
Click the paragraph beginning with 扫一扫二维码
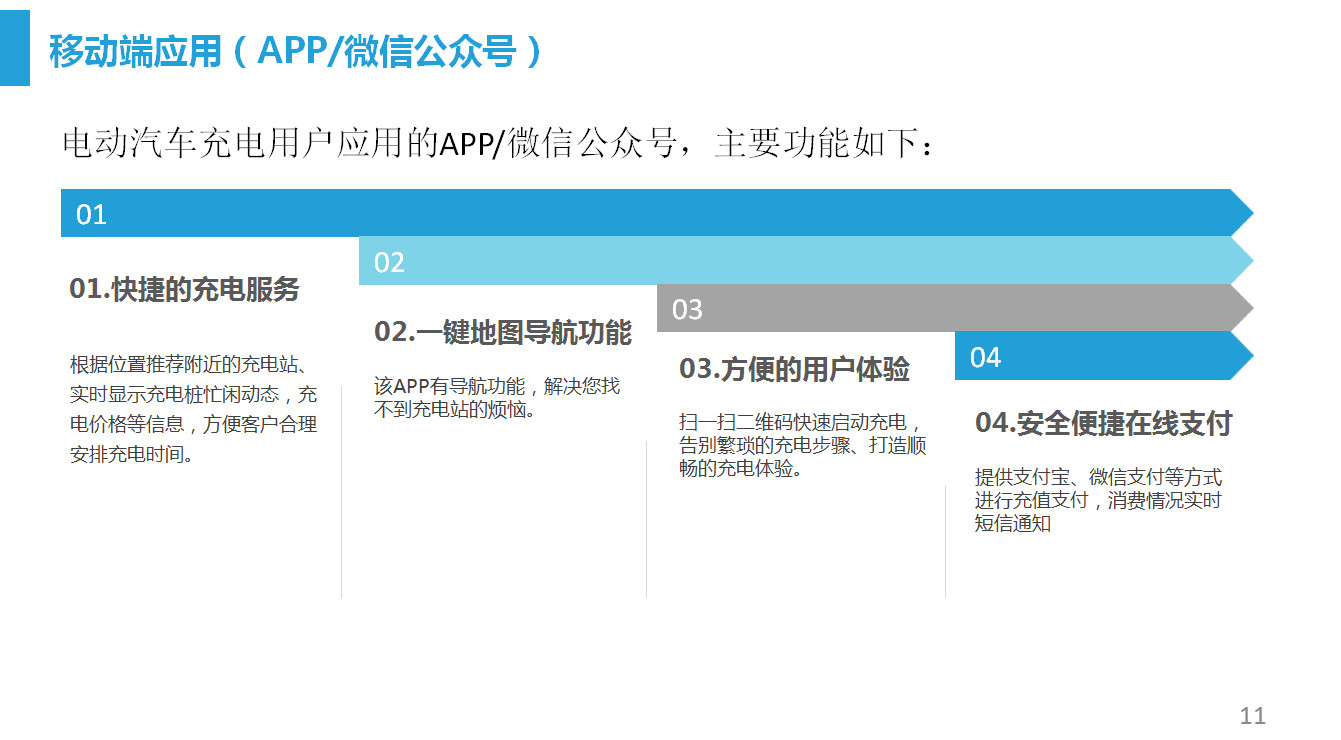pyautogui.click(x=802, y=445)
